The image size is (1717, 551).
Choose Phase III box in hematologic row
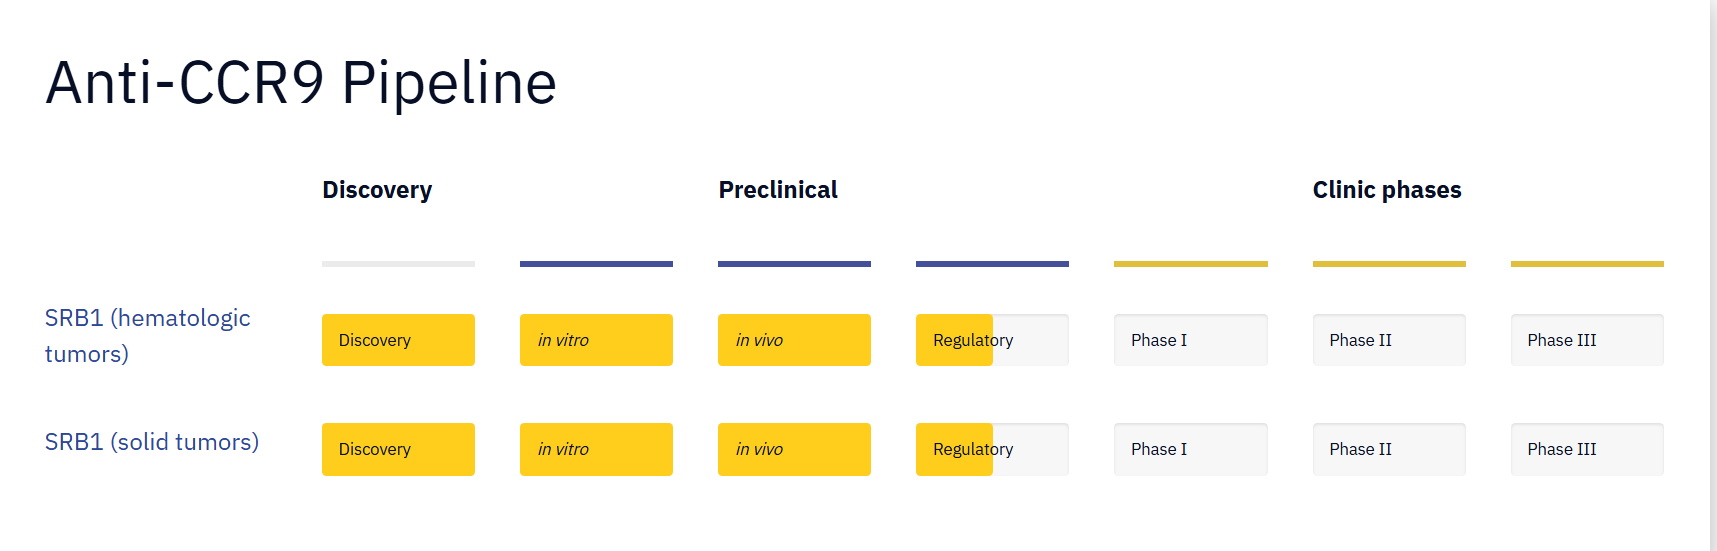pos(1586,340)
